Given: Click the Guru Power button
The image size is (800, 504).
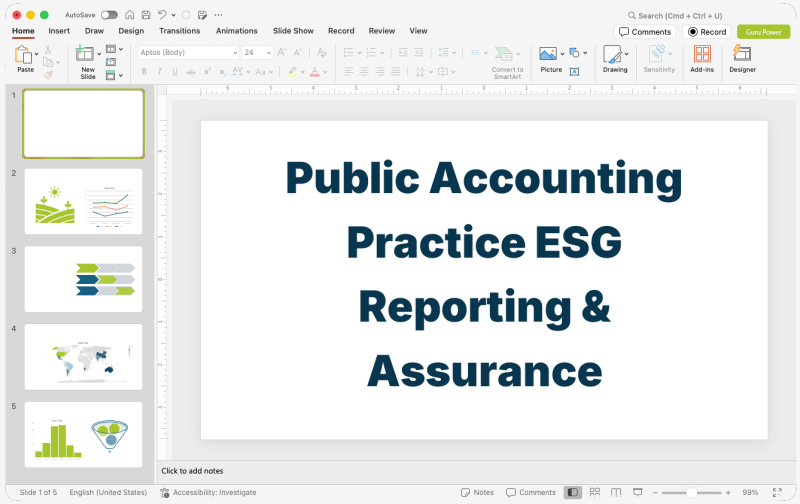Looking at the screenshot, I should 764,32.
